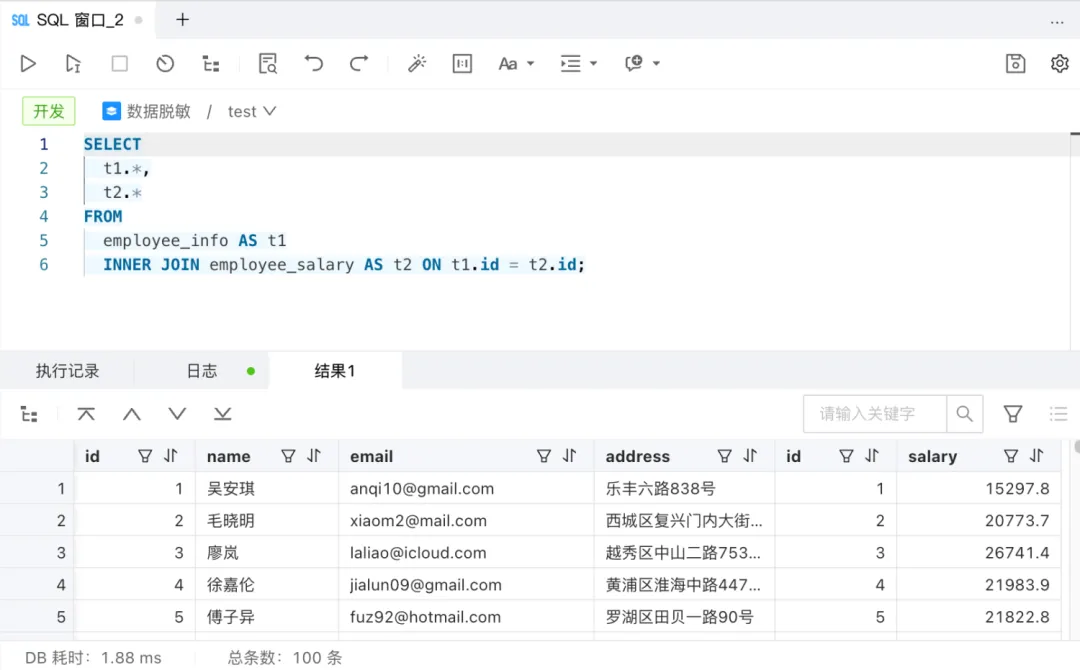The width and height of the screenshot is (1080, 670).
Task: Click the 开发 environment tag
Action: 49,111
